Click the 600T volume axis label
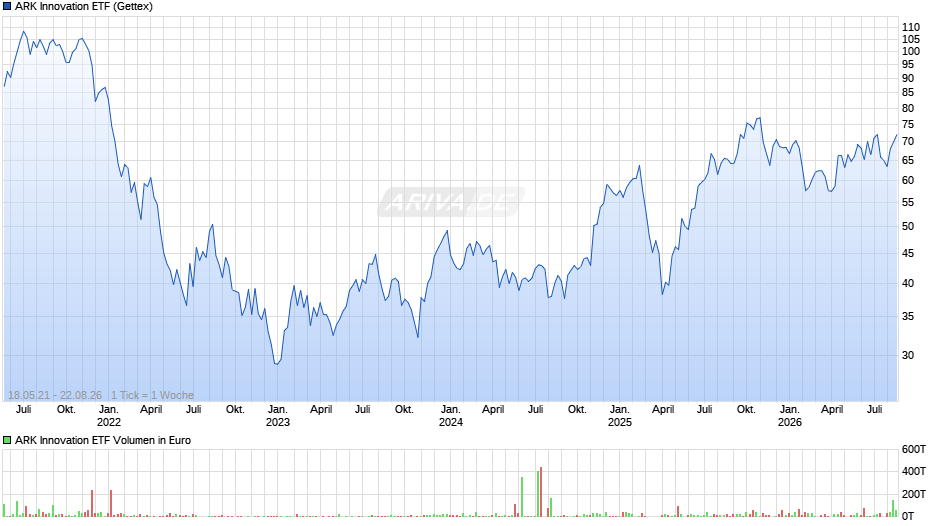940x526 pixels. [914, 449]
